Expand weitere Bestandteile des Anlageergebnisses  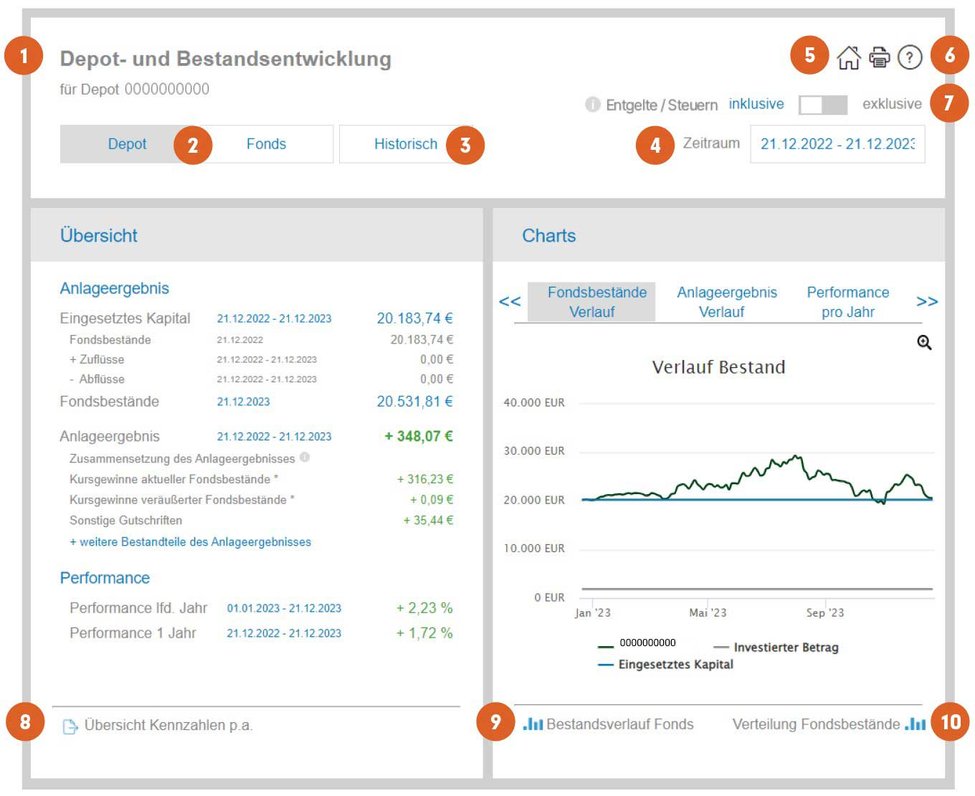pyautogui.click(x=190, y=542)
